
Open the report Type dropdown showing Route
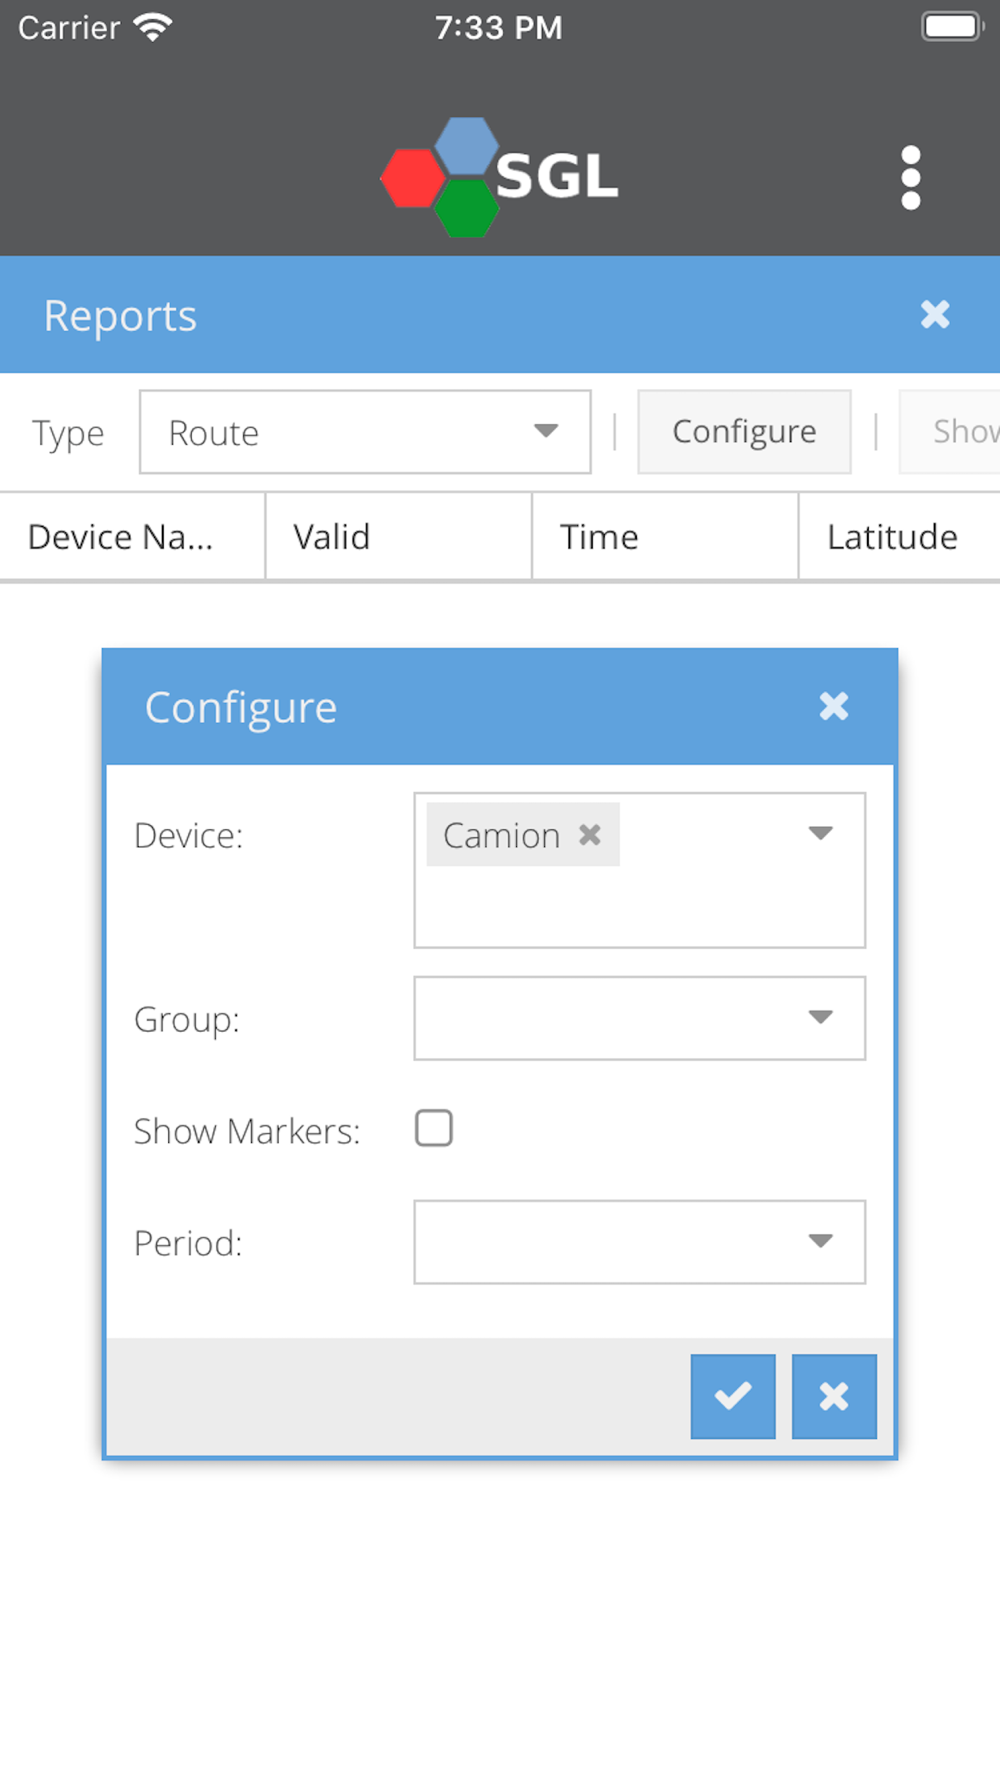point(365,432)
